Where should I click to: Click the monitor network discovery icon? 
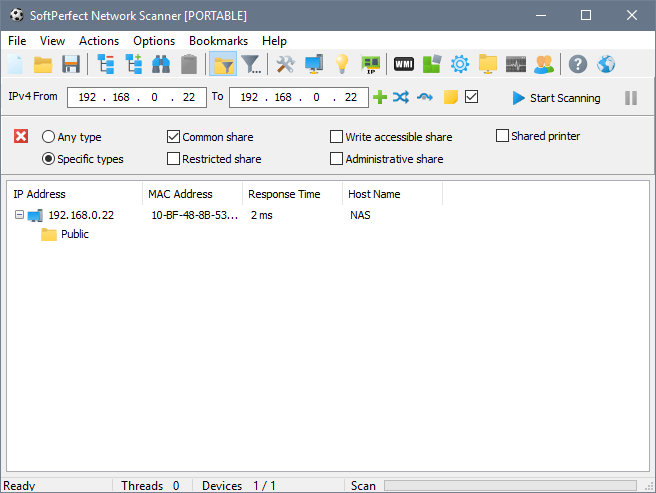pyautogui.click(x=314, y=64)
